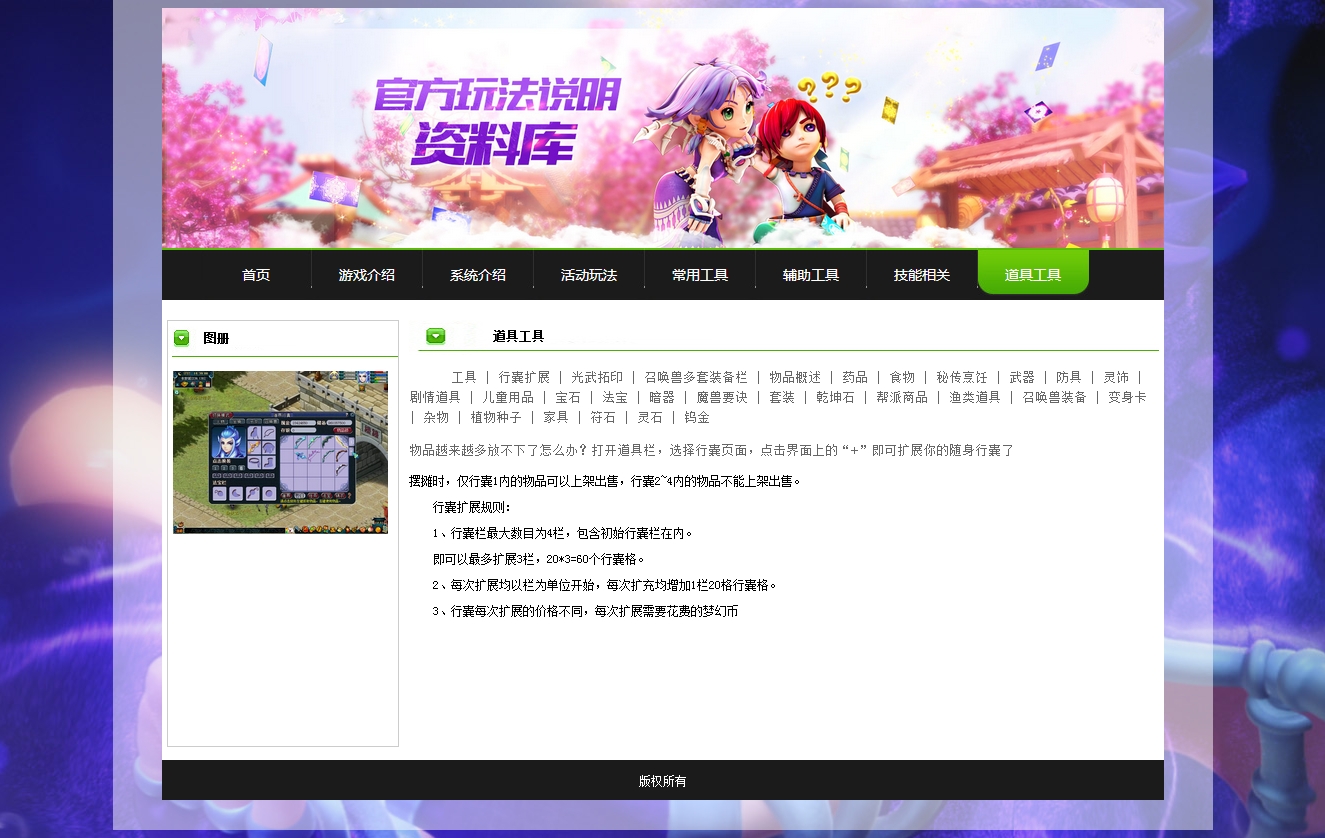This screenshot has height=838, width=1325.
Task: Click green arrow icon beside 图册
Action: [x=181, y=338]
